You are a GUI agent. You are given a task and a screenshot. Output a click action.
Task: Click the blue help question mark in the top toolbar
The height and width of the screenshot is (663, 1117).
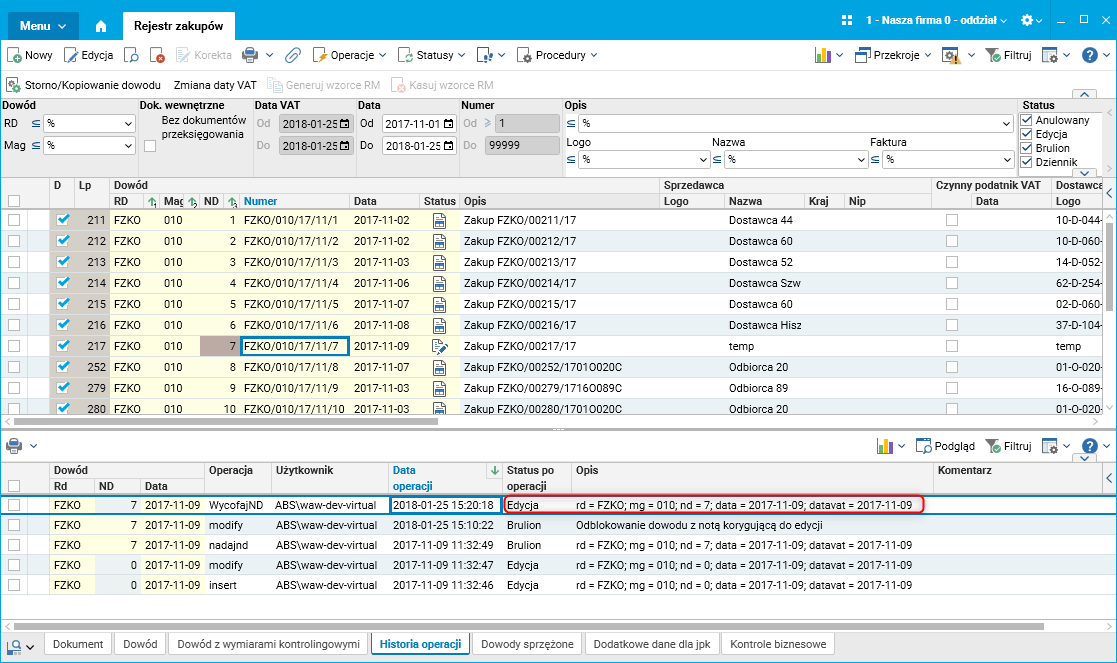click(1090, 56)
